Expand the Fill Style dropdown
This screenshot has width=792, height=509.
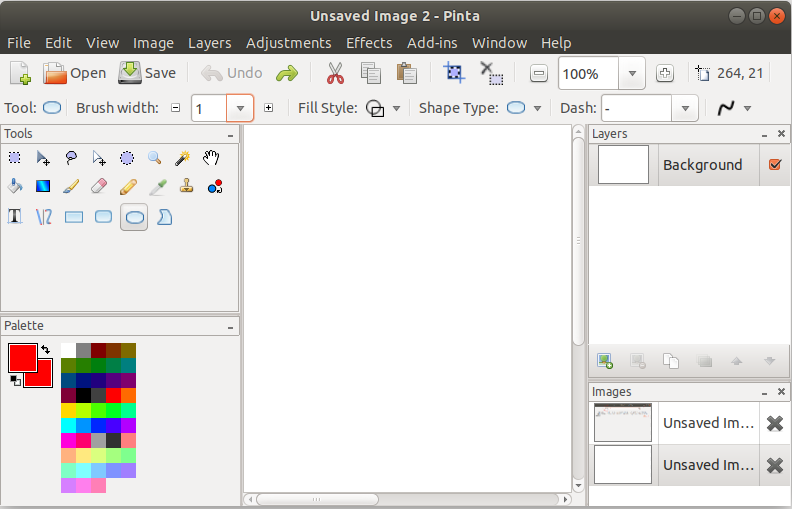click(x=397, y=108)
